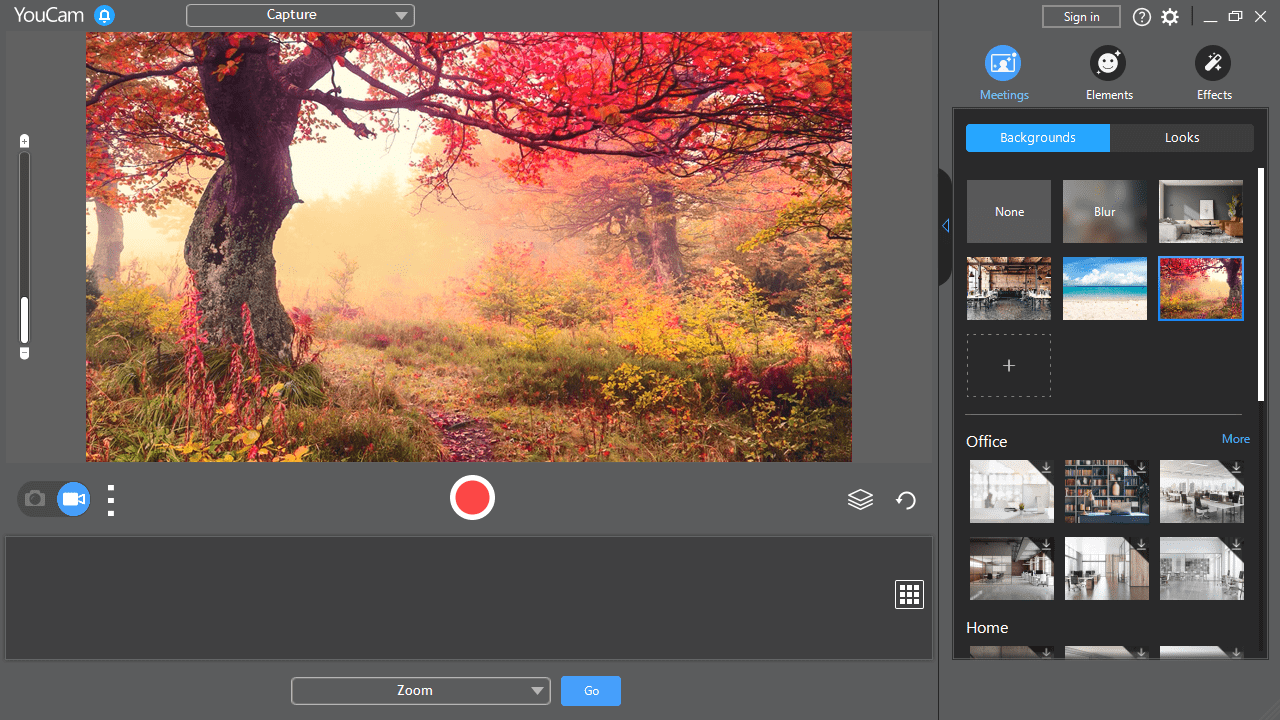
Task: Open the help question mark icon
Action: tap(1141, 17)
